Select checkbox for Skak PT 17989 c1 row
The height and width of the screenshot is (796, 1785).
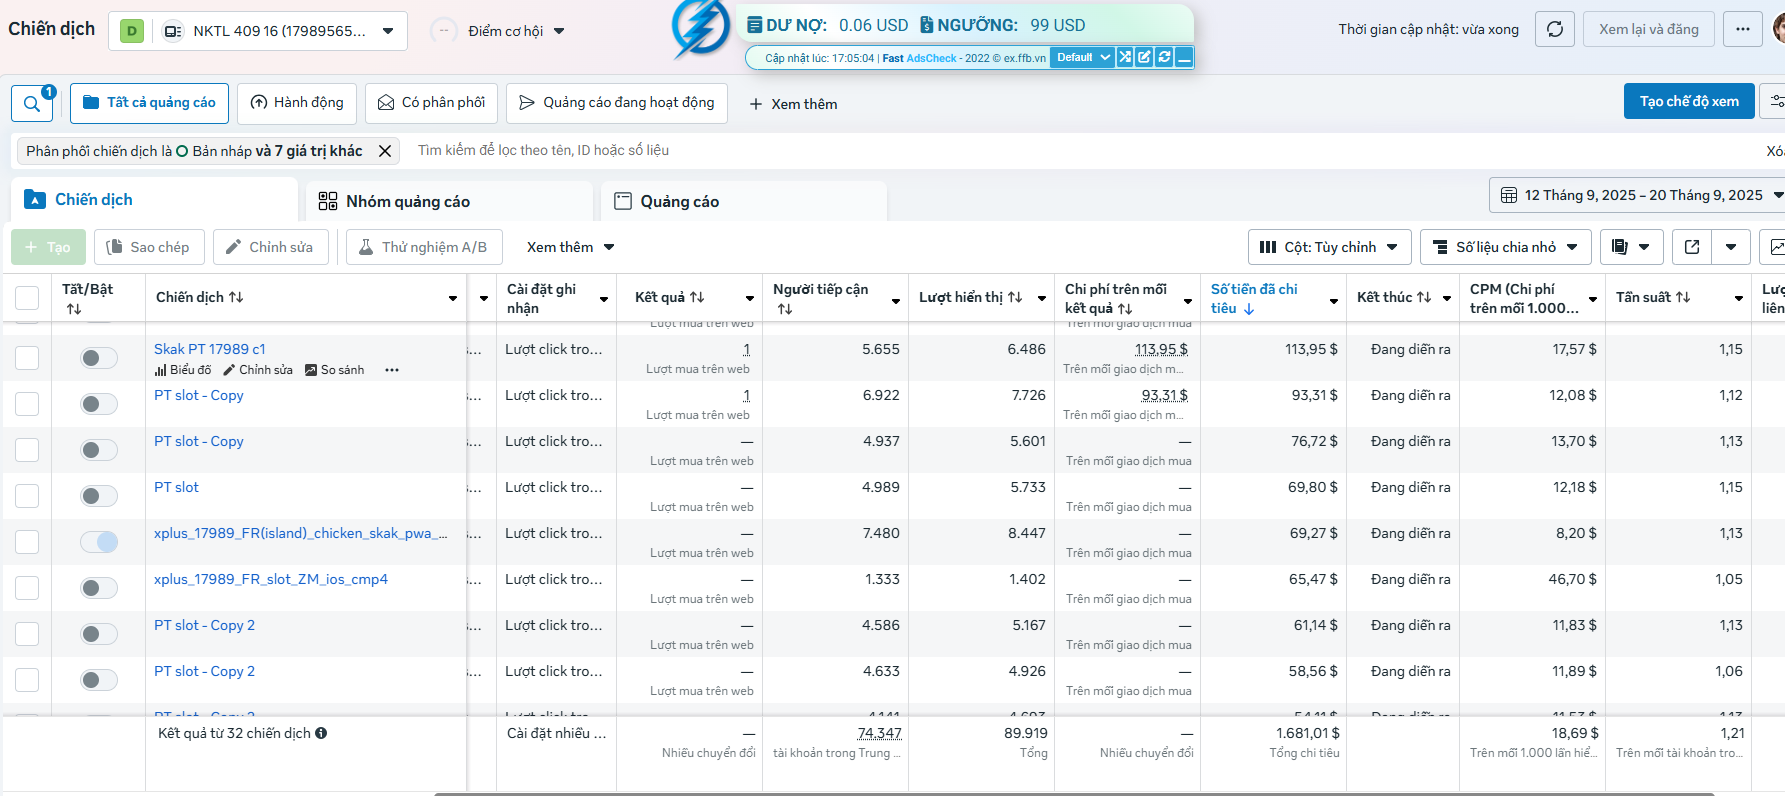click(x=27, y=358)
